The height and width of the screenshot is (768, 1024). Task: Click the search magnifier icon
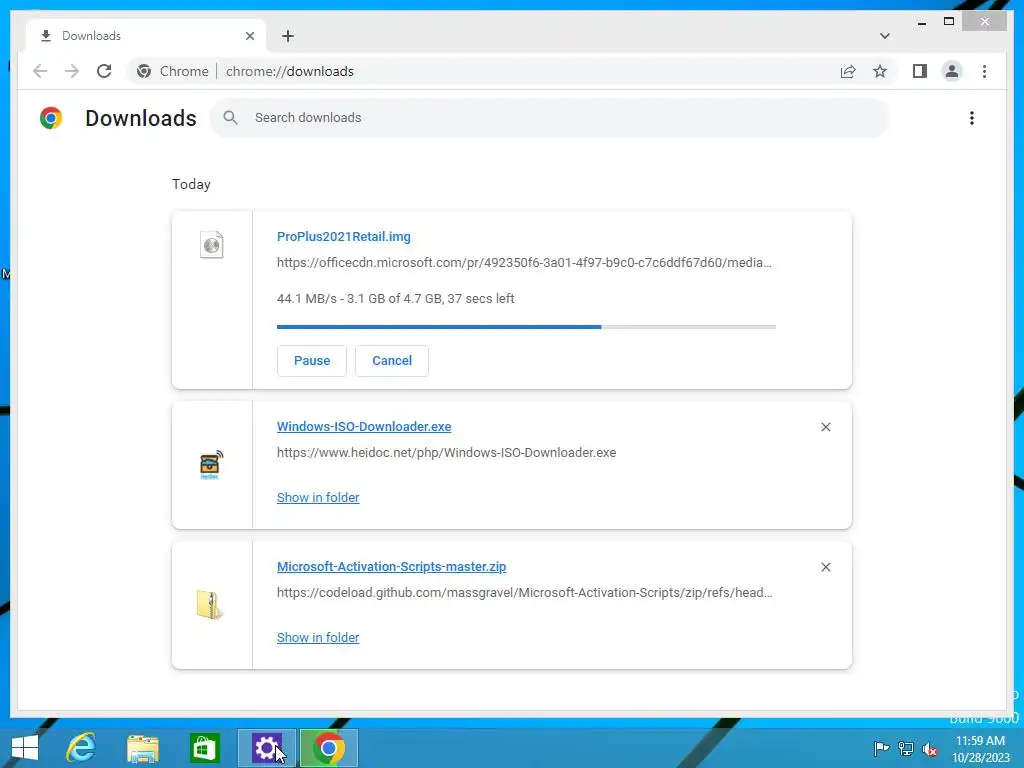coord(230,118)
